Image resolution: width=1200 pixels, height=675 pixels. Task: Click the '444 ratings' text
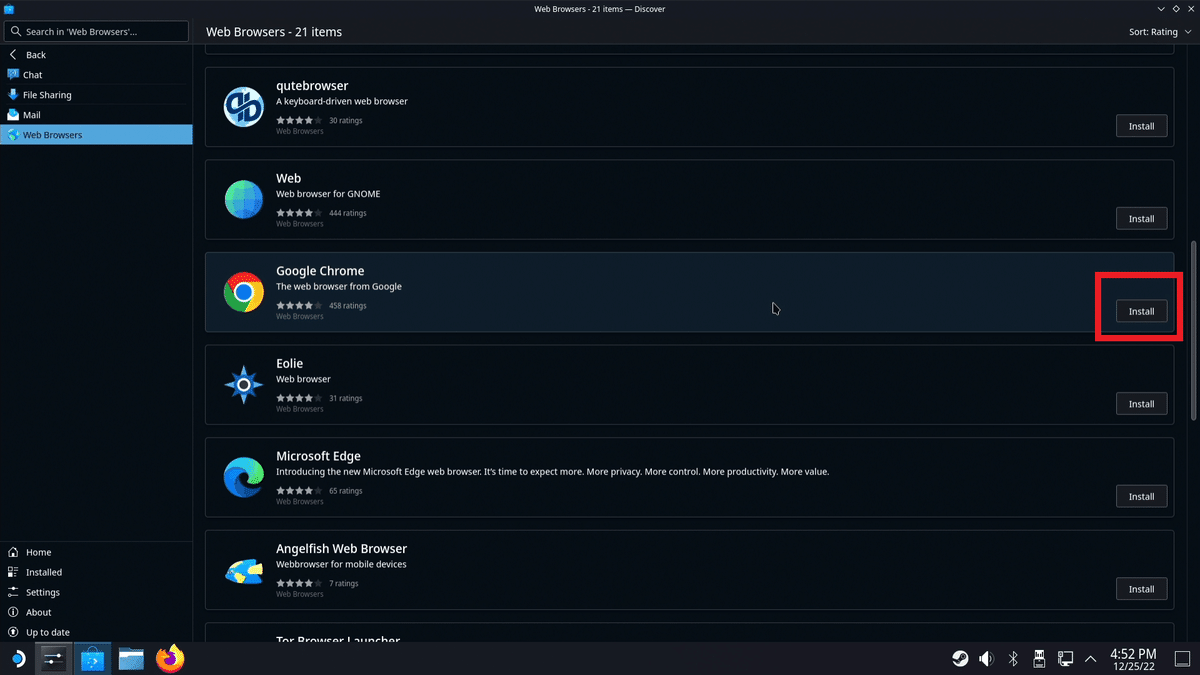pyautogui.click(x=348, y=213)
